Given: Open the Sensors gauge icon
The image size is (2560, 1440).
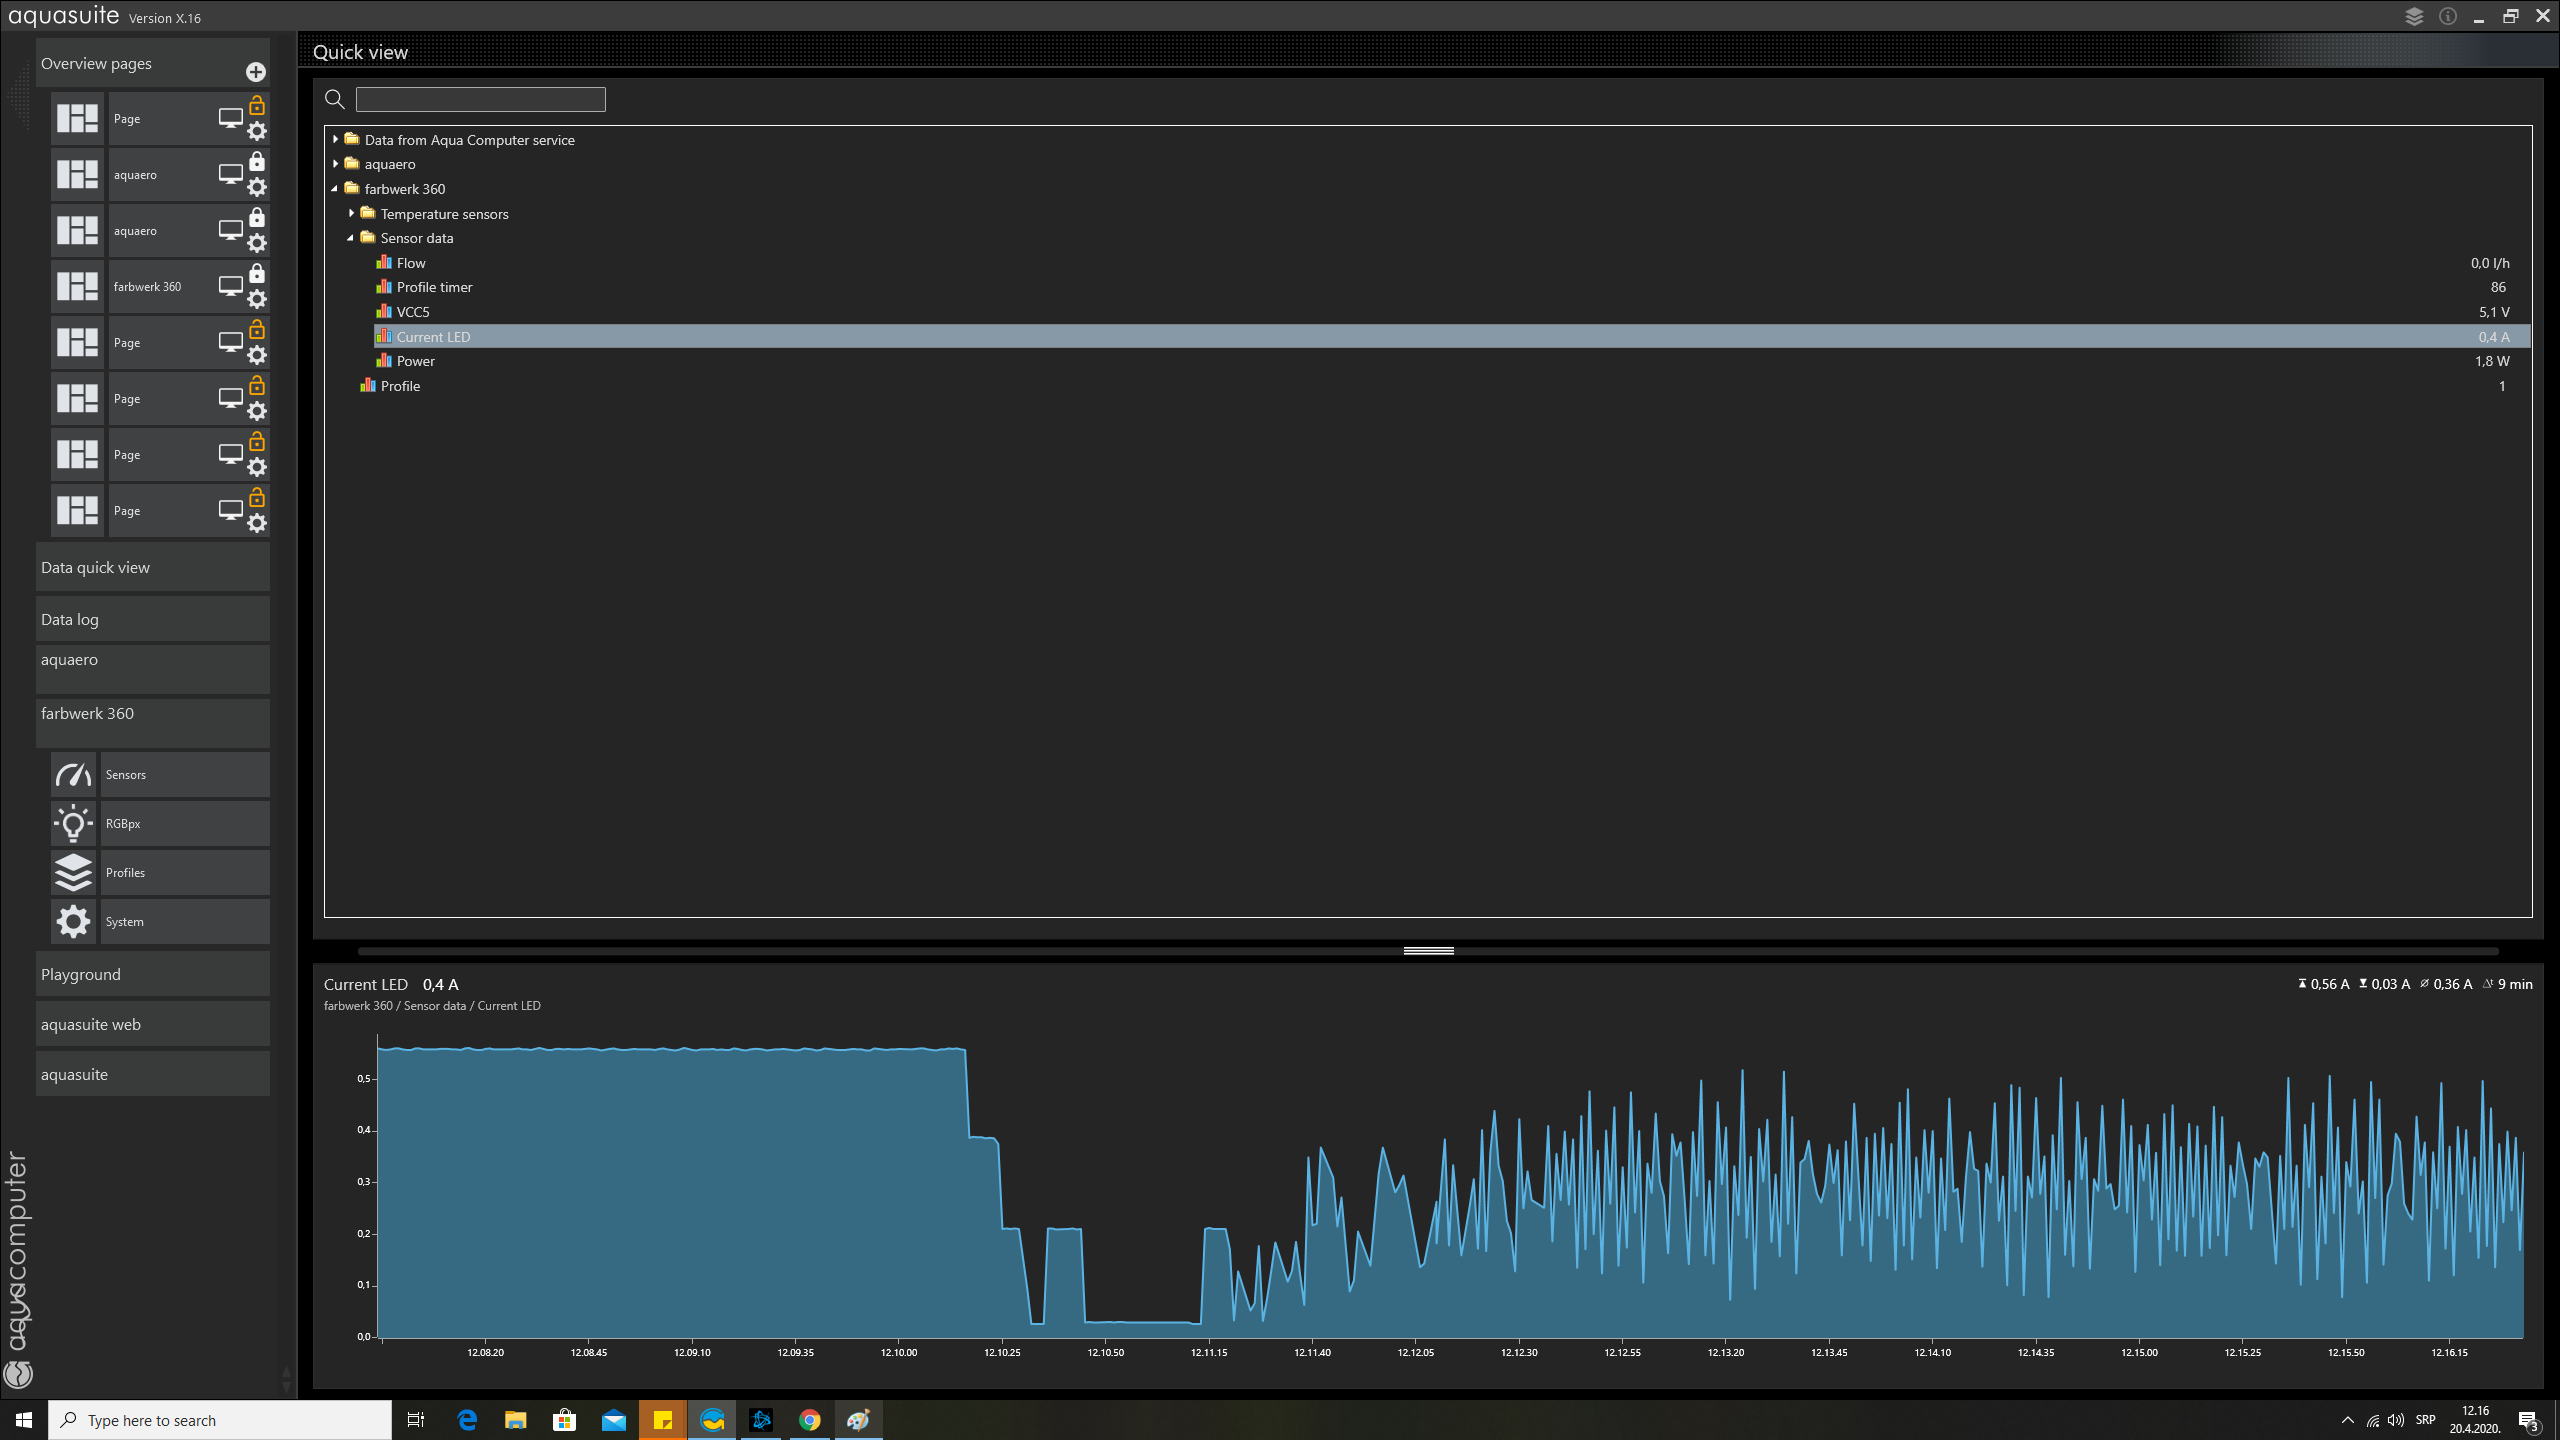Looking at the screenshot, I should [73, 774].
